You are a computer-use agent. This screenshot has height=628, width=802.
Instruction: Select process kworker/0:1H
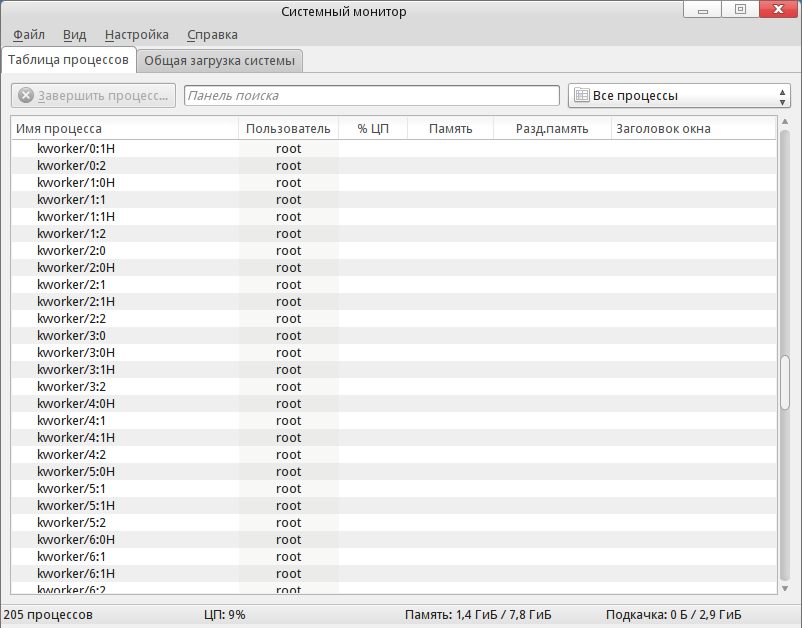pyautogui.click(x=394, y=149)
